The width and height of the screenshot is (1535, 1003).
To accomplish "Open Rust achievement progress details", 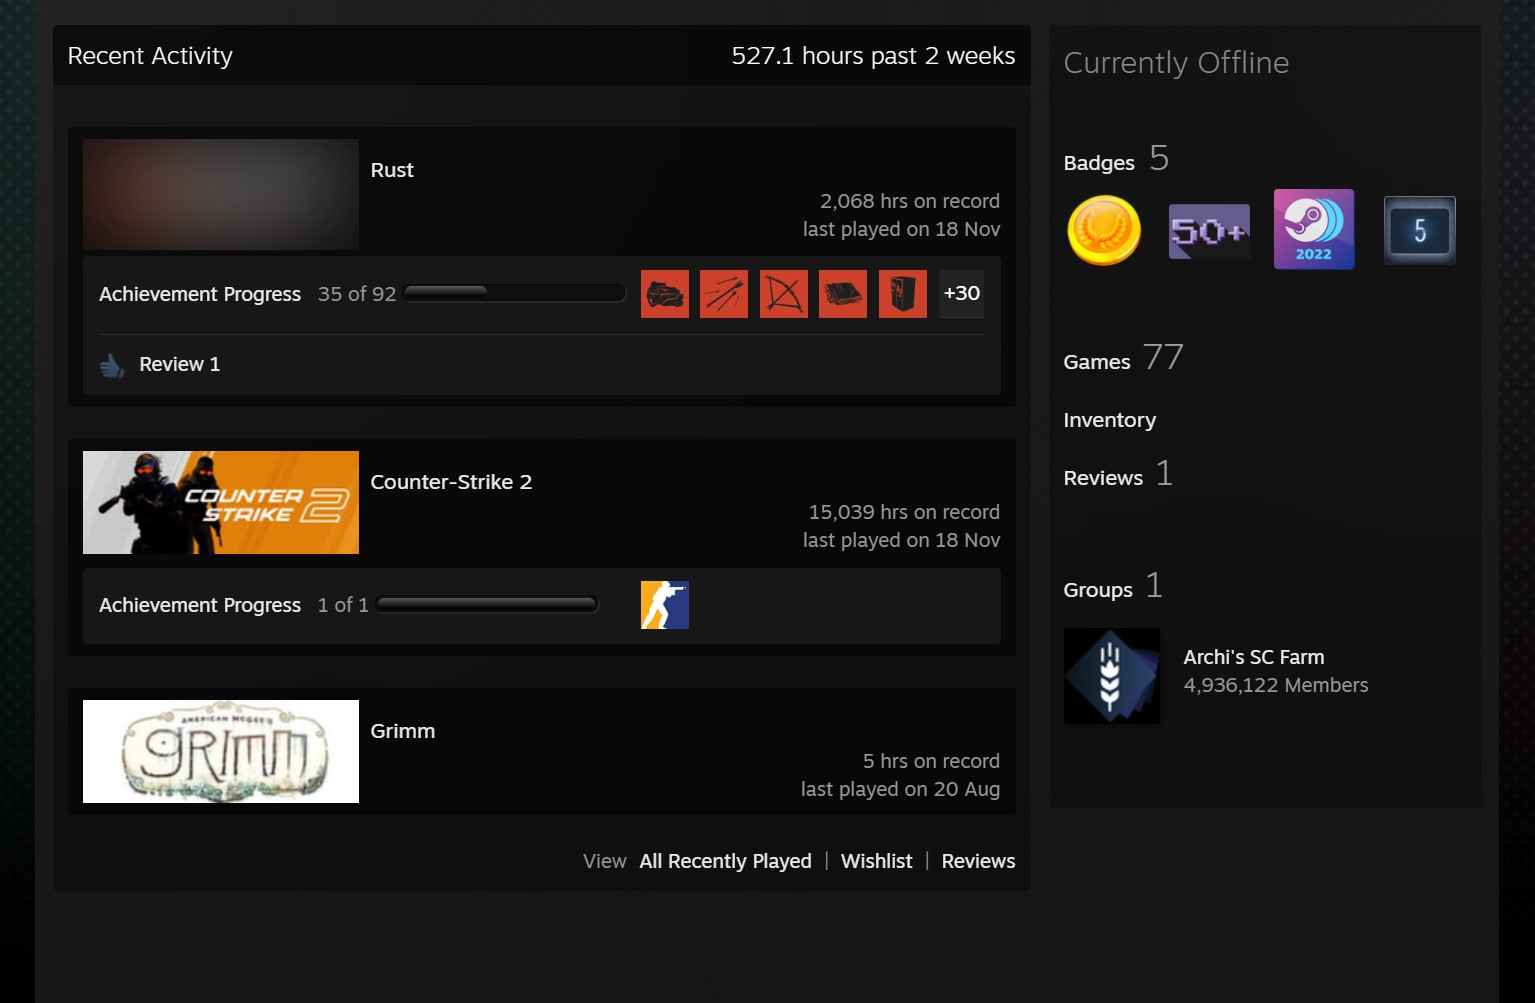I will 199,294.
